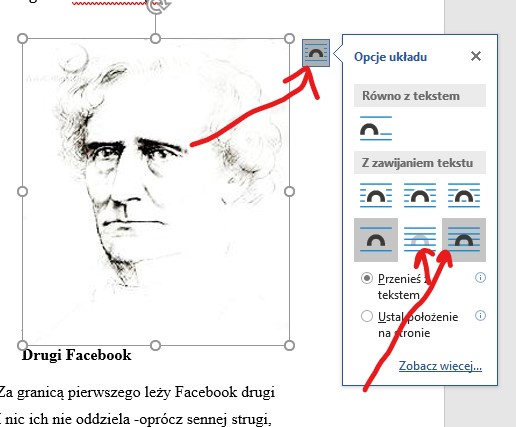Click the image rotation handle
Screen dimensions: 516x427
tap(159, 6)
